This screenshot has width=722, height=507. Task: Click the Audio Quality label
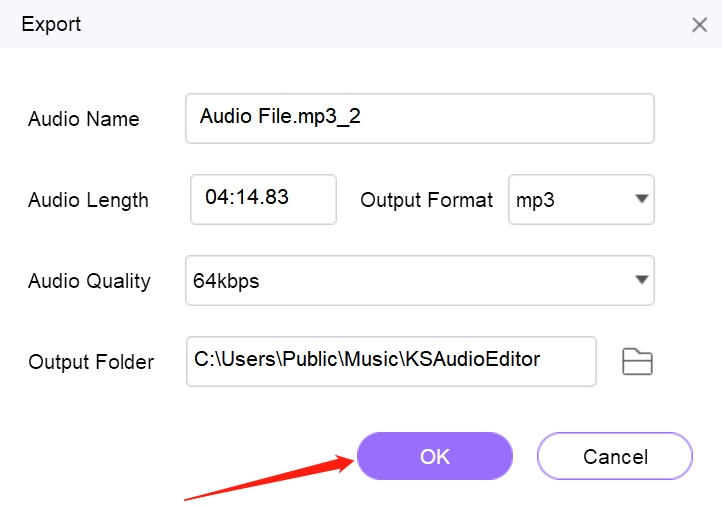pyautogui.click(x=89, y=281)
